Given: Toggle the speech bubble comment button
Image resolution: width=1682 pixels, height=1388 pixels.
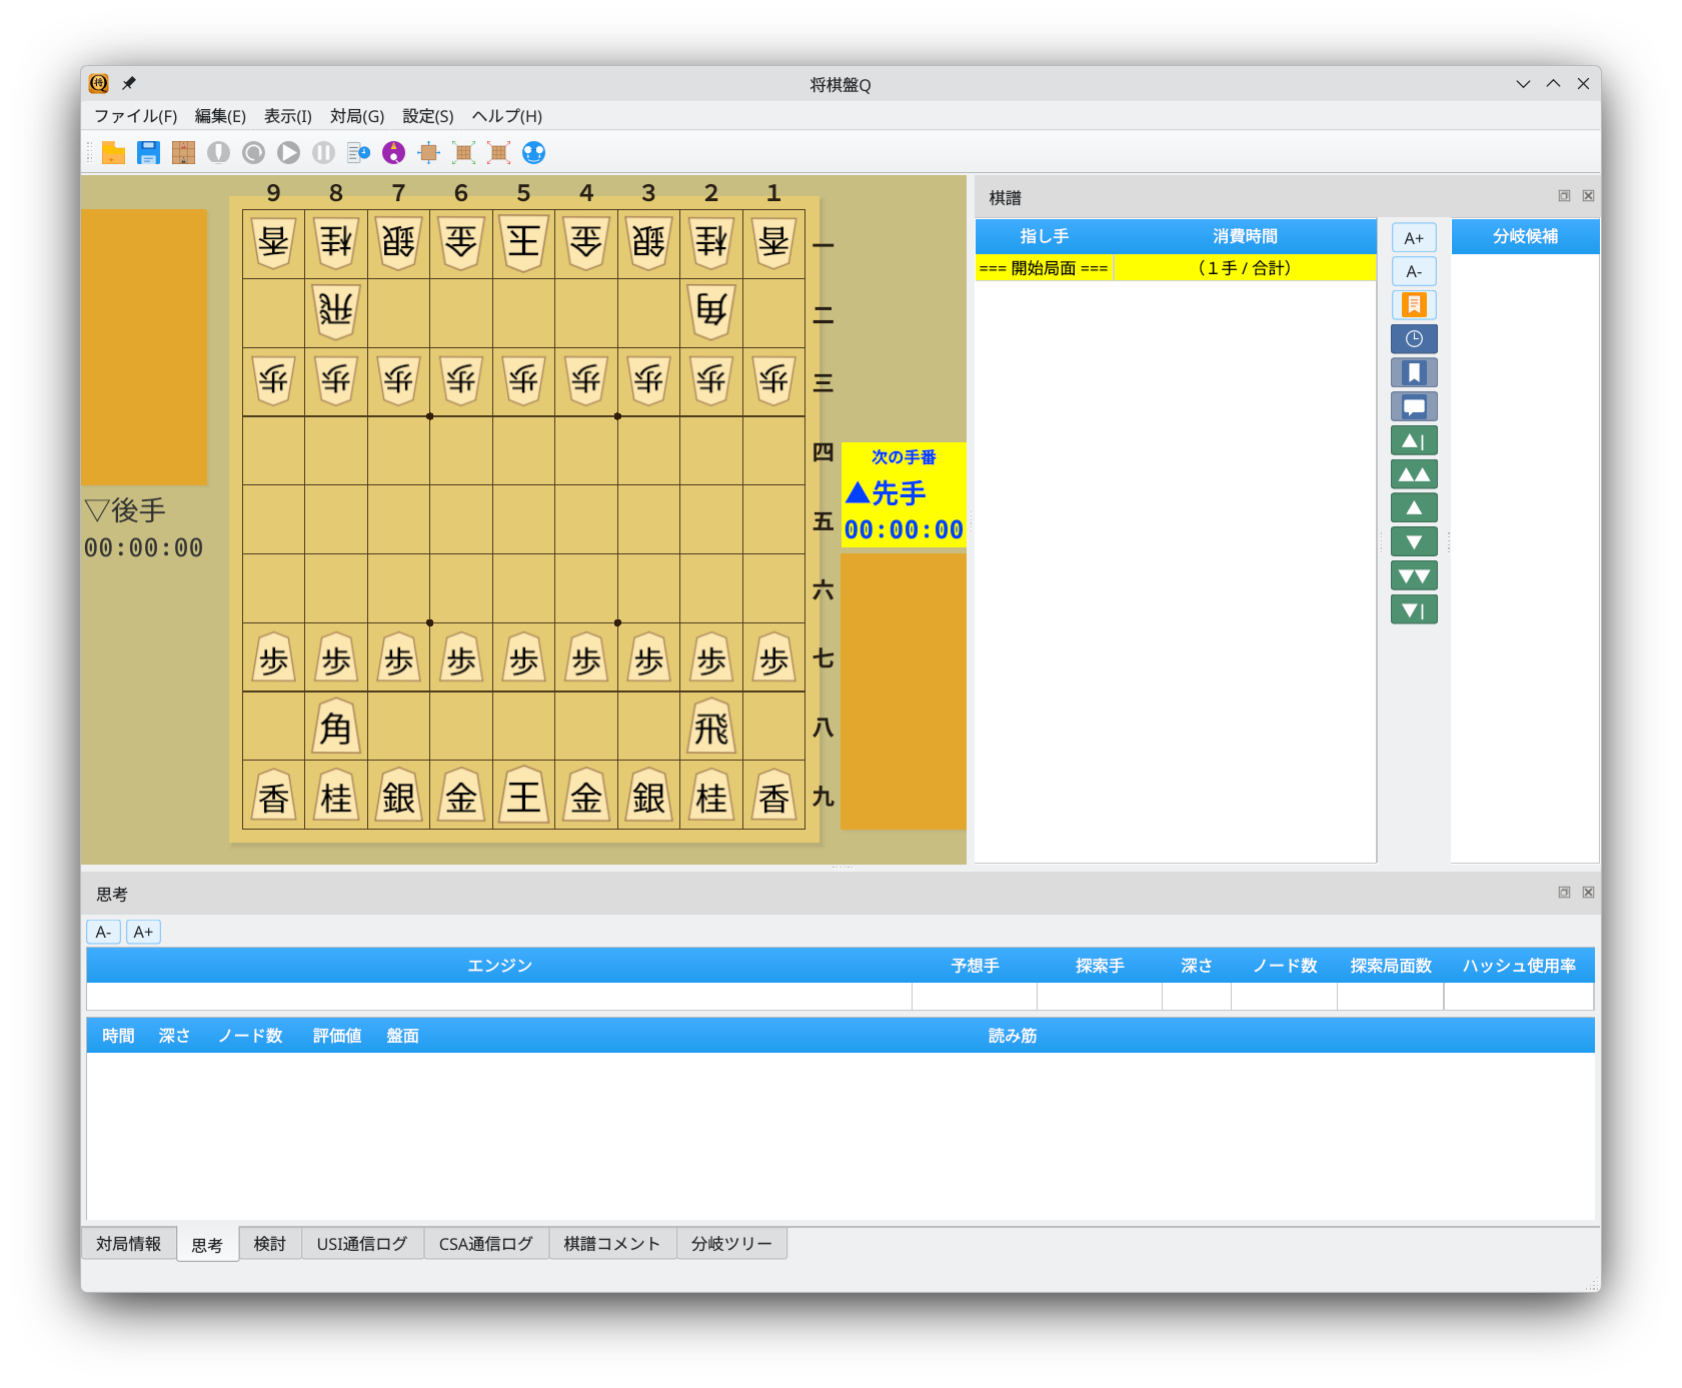Looking at the screenshot, I should 1413,407.
